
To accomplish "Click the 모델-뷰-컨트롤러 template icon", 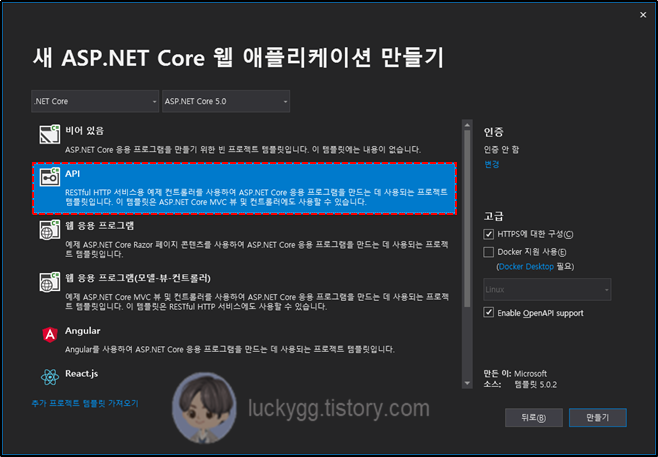I will (x=50, y=282).
